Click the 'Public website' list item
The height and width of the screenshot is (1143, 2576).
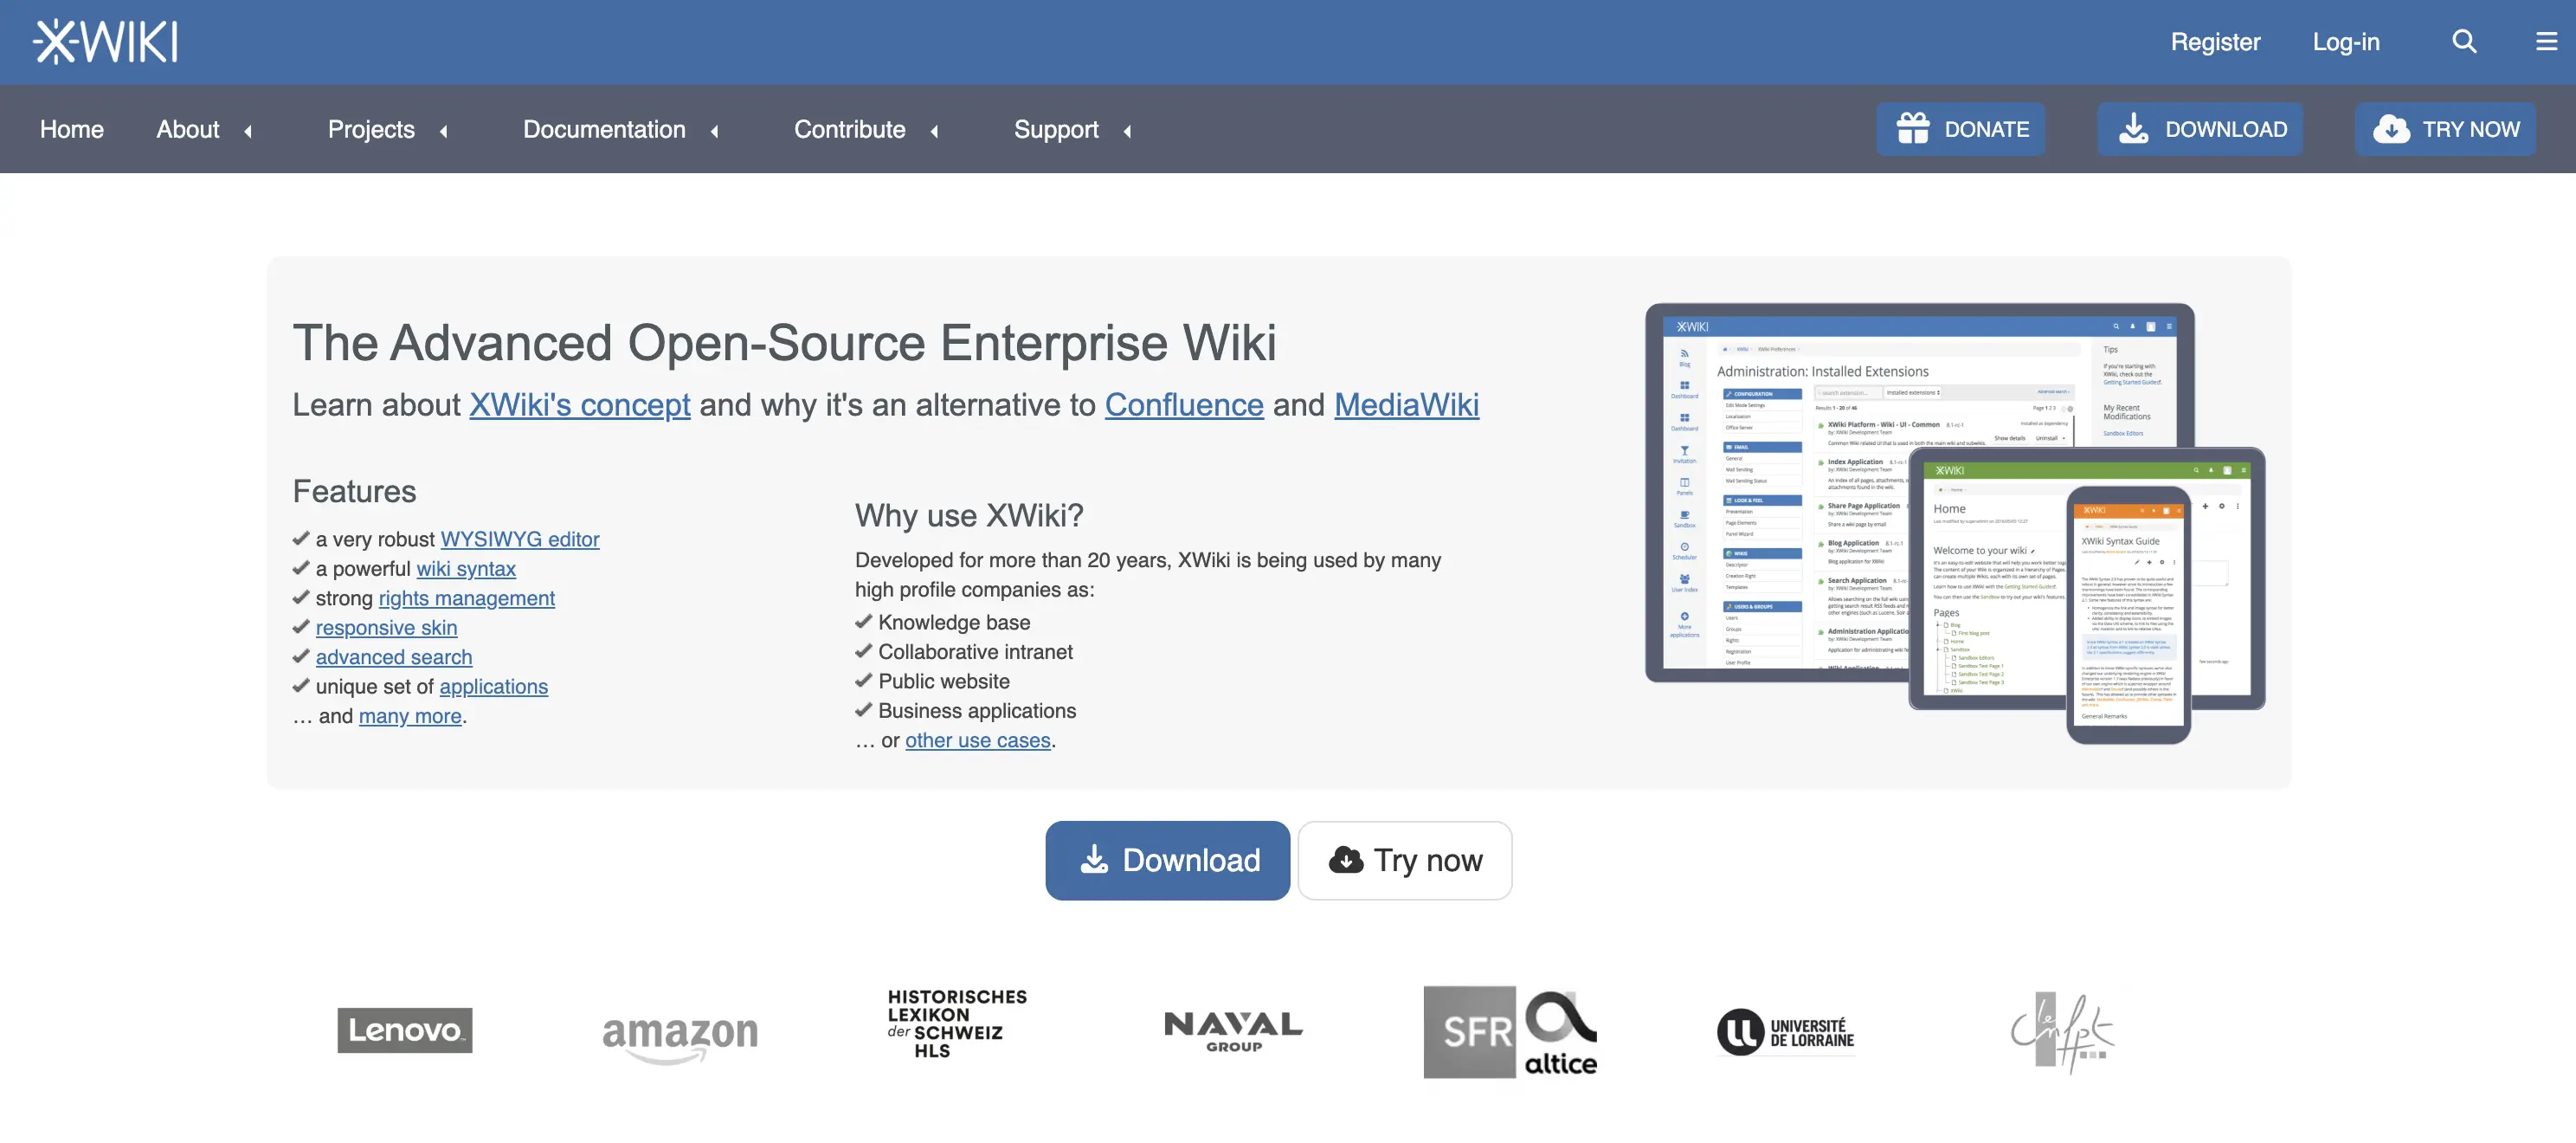click(x=944, y=681)
